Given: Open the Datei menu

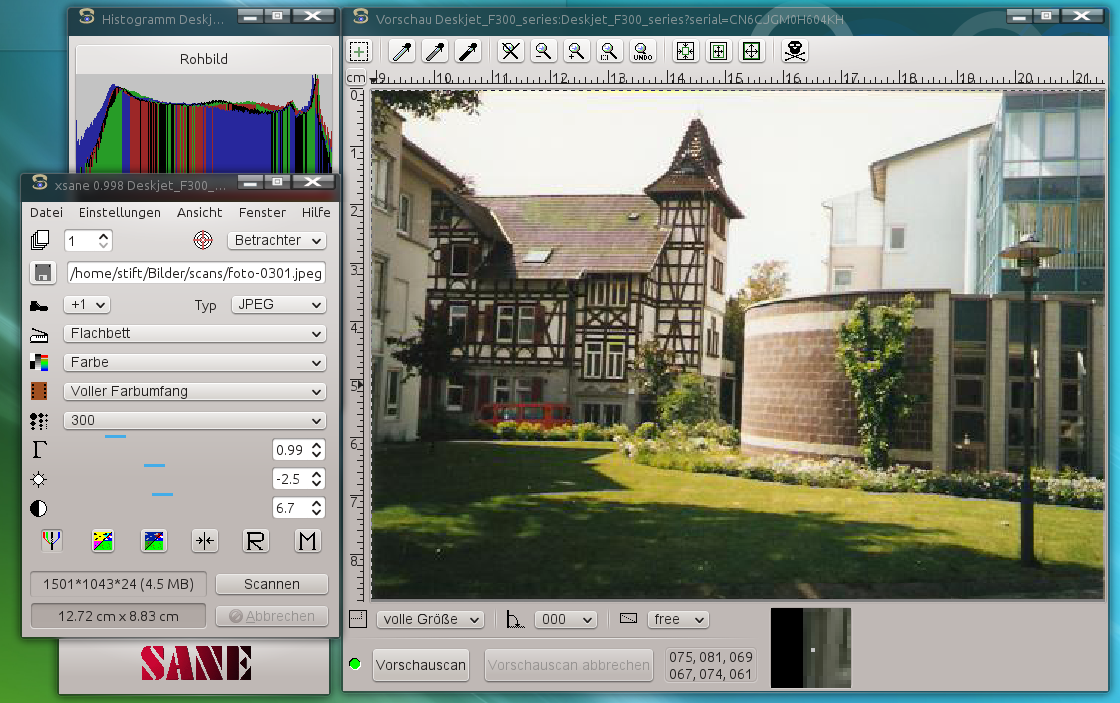Looking at the screenshot, I should tap(46, 212).
